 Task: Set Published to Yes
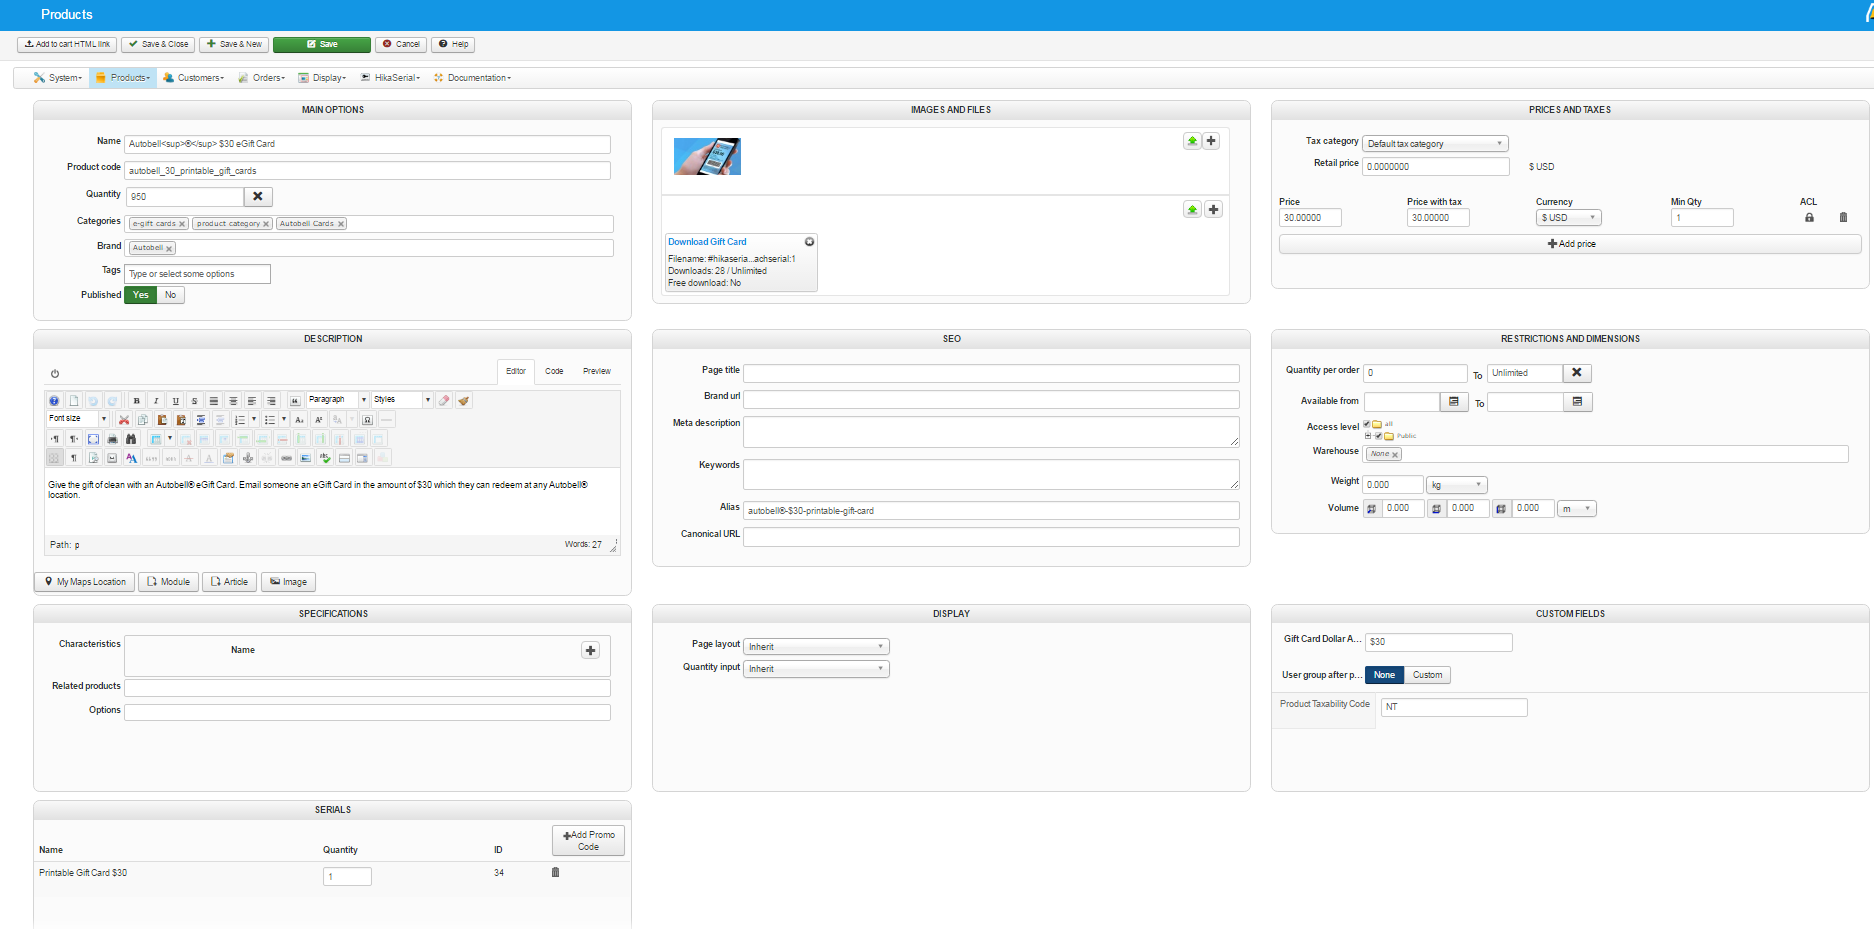[141, 295]
